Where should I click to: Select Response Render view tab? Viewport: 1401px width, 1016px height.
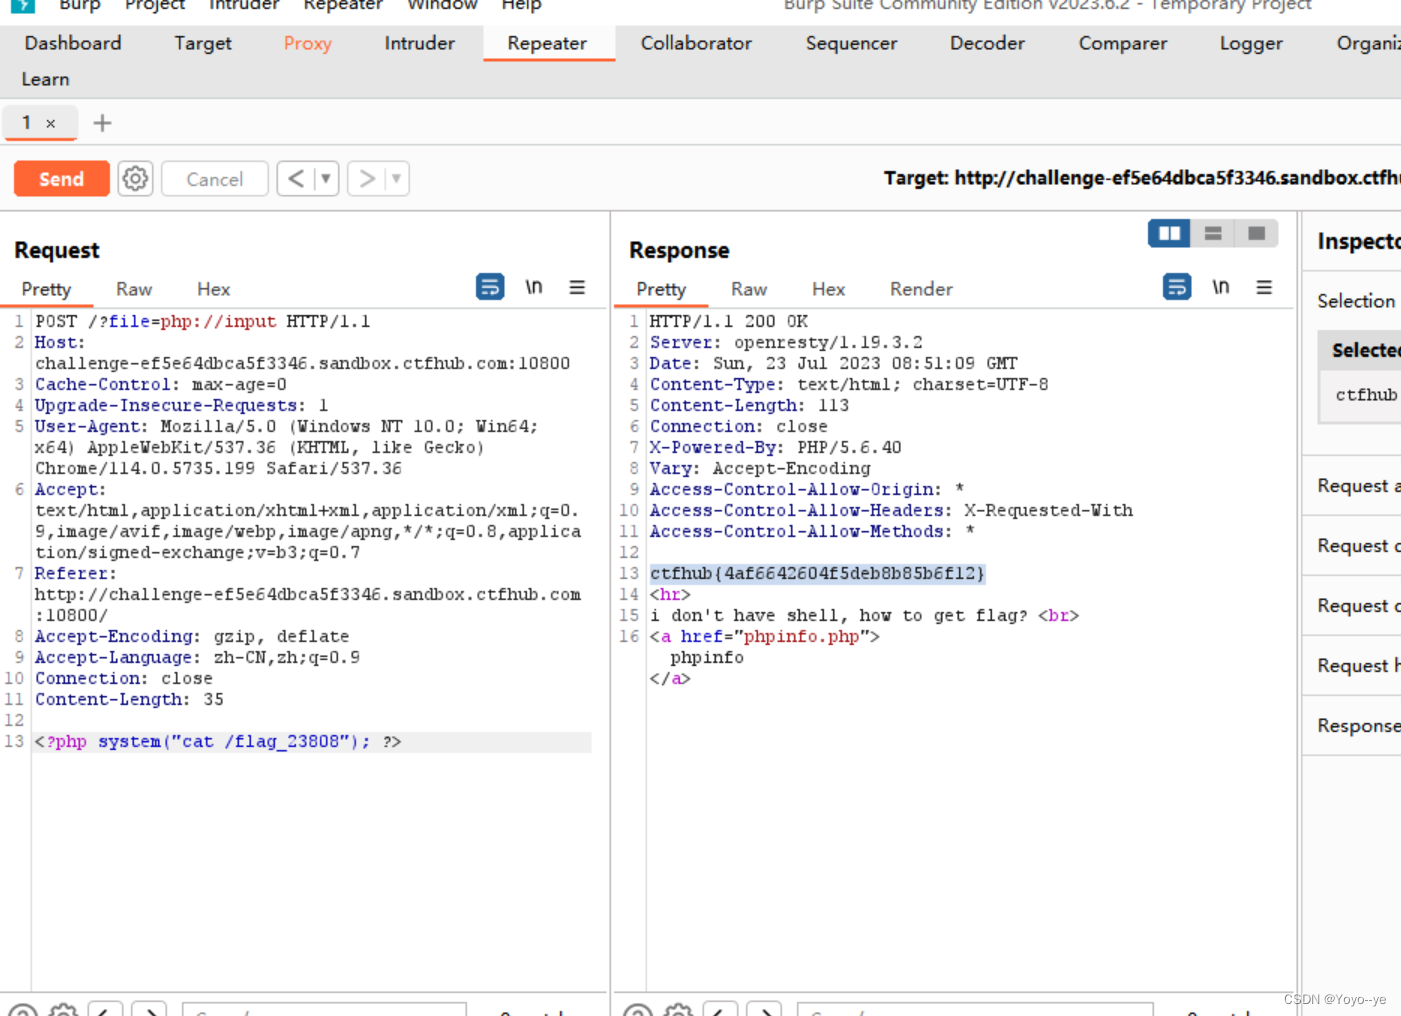[921, 289]
